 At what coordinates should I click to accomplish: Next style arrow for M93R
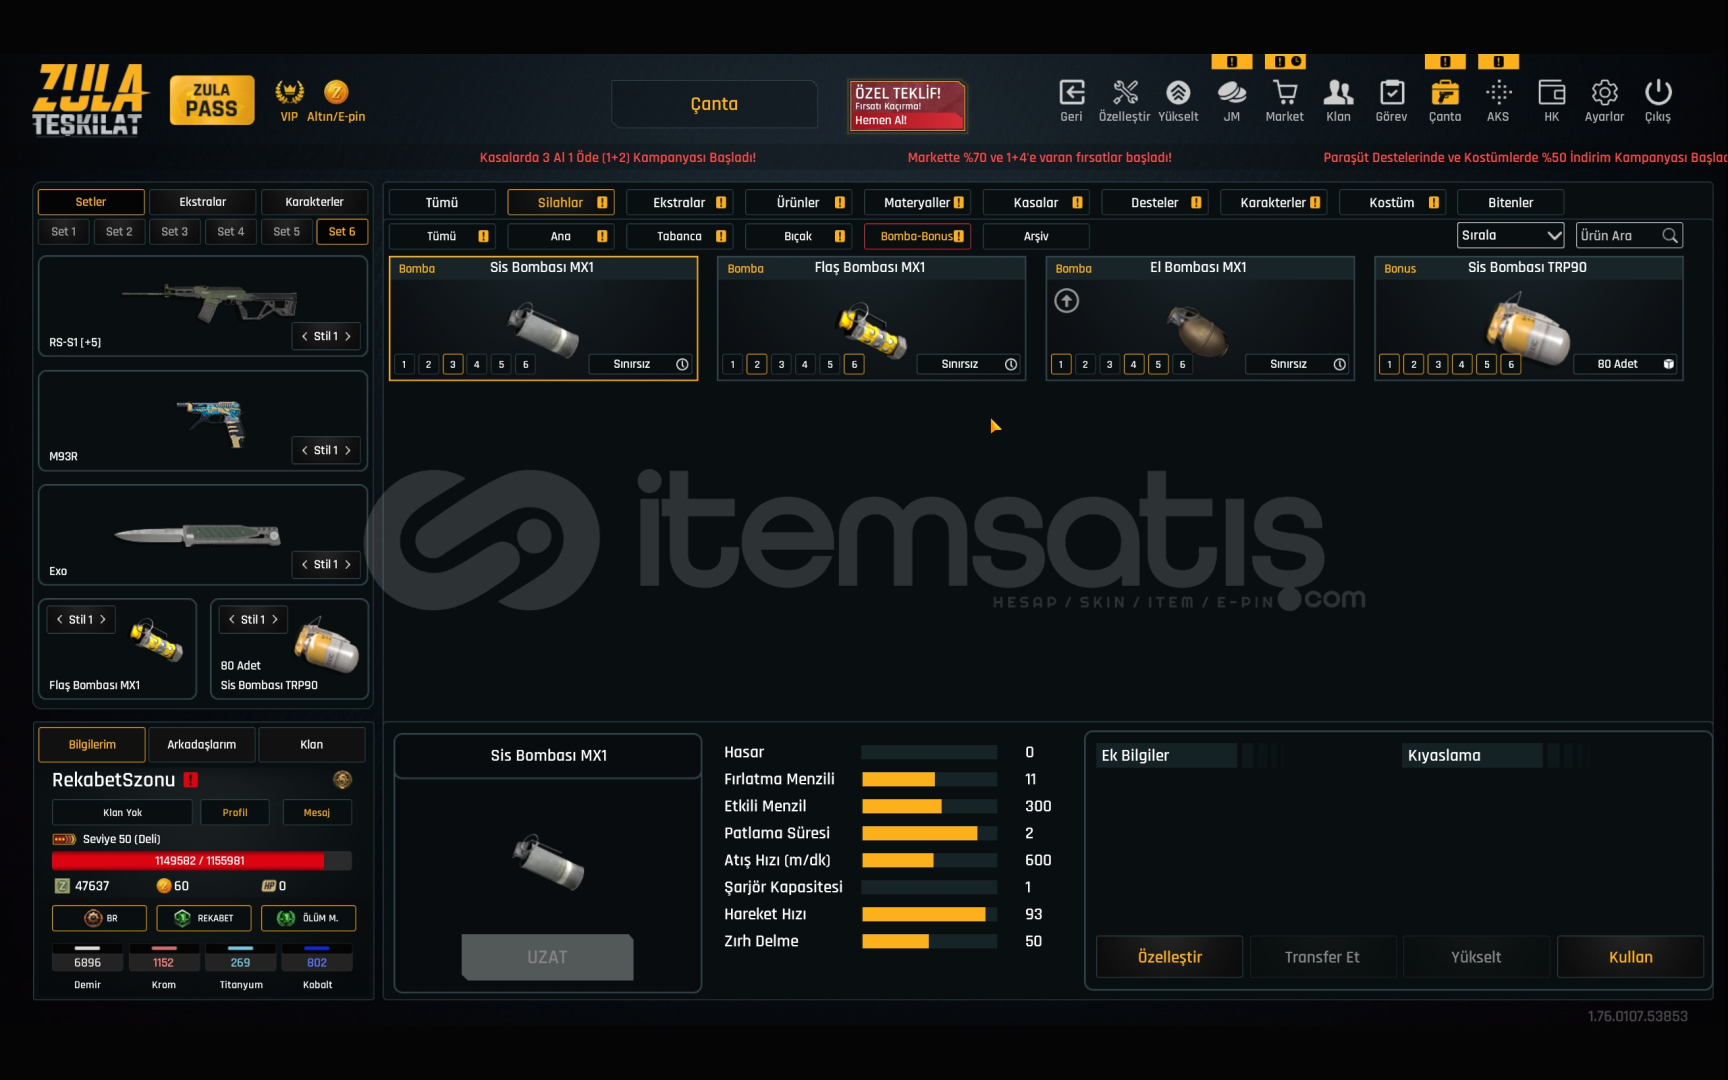[348, 450]
